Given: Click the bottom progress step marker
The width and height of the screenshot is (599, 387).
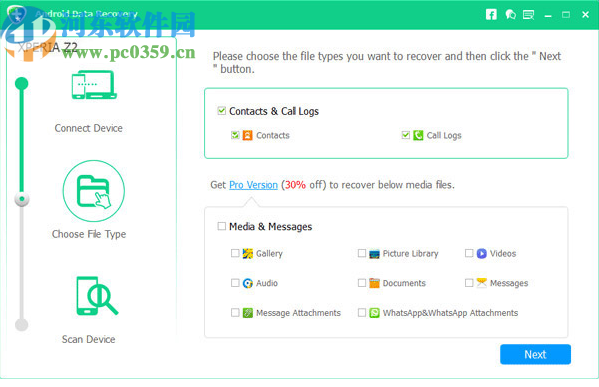Looking at the screenshot, I should point(22,325).
